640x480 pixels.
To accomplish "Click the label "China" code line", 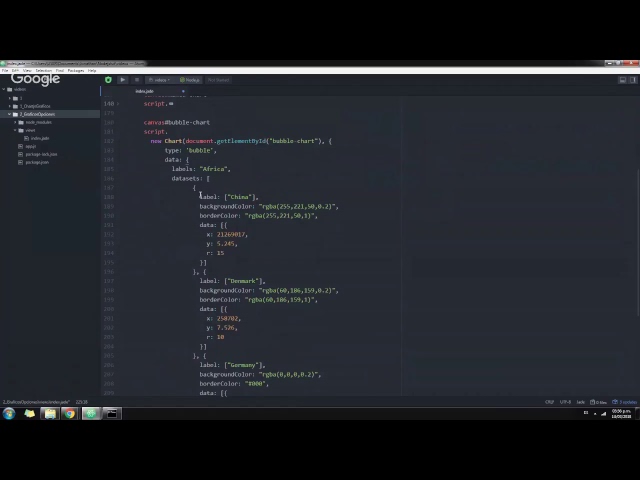I will pos(229,197).
